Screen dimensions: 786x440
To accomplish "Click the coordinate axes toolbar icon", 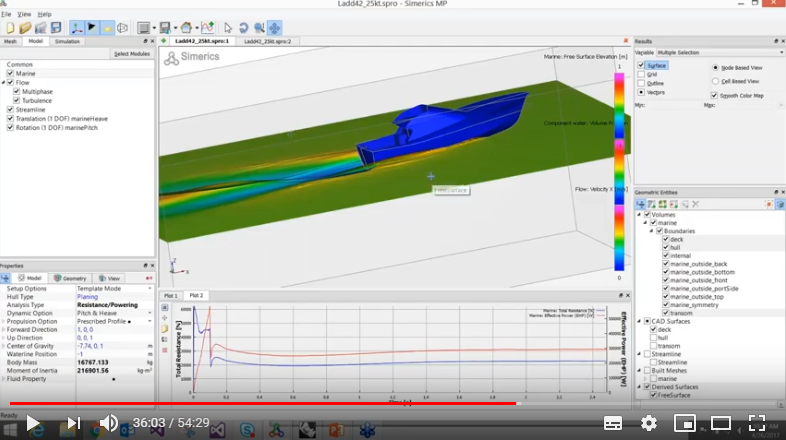I will tap(77, 28).
